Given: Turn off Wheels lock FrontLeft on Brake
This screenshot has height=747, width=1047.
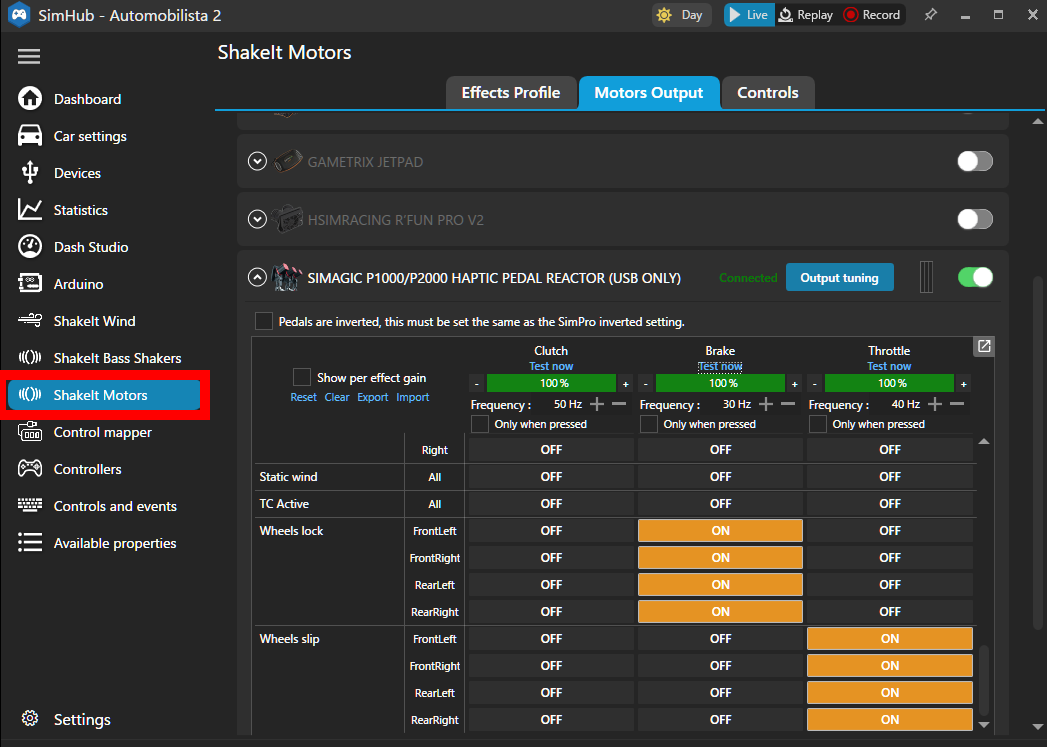Looking at the screenshot, I should tap(720, 531).
